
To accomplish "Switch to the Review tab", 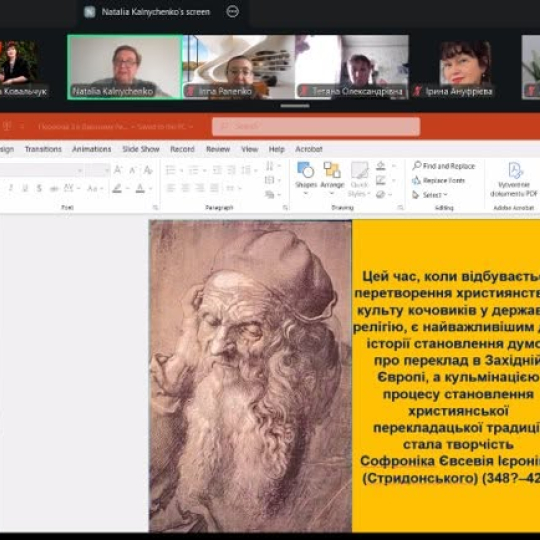I will [218, 149].
